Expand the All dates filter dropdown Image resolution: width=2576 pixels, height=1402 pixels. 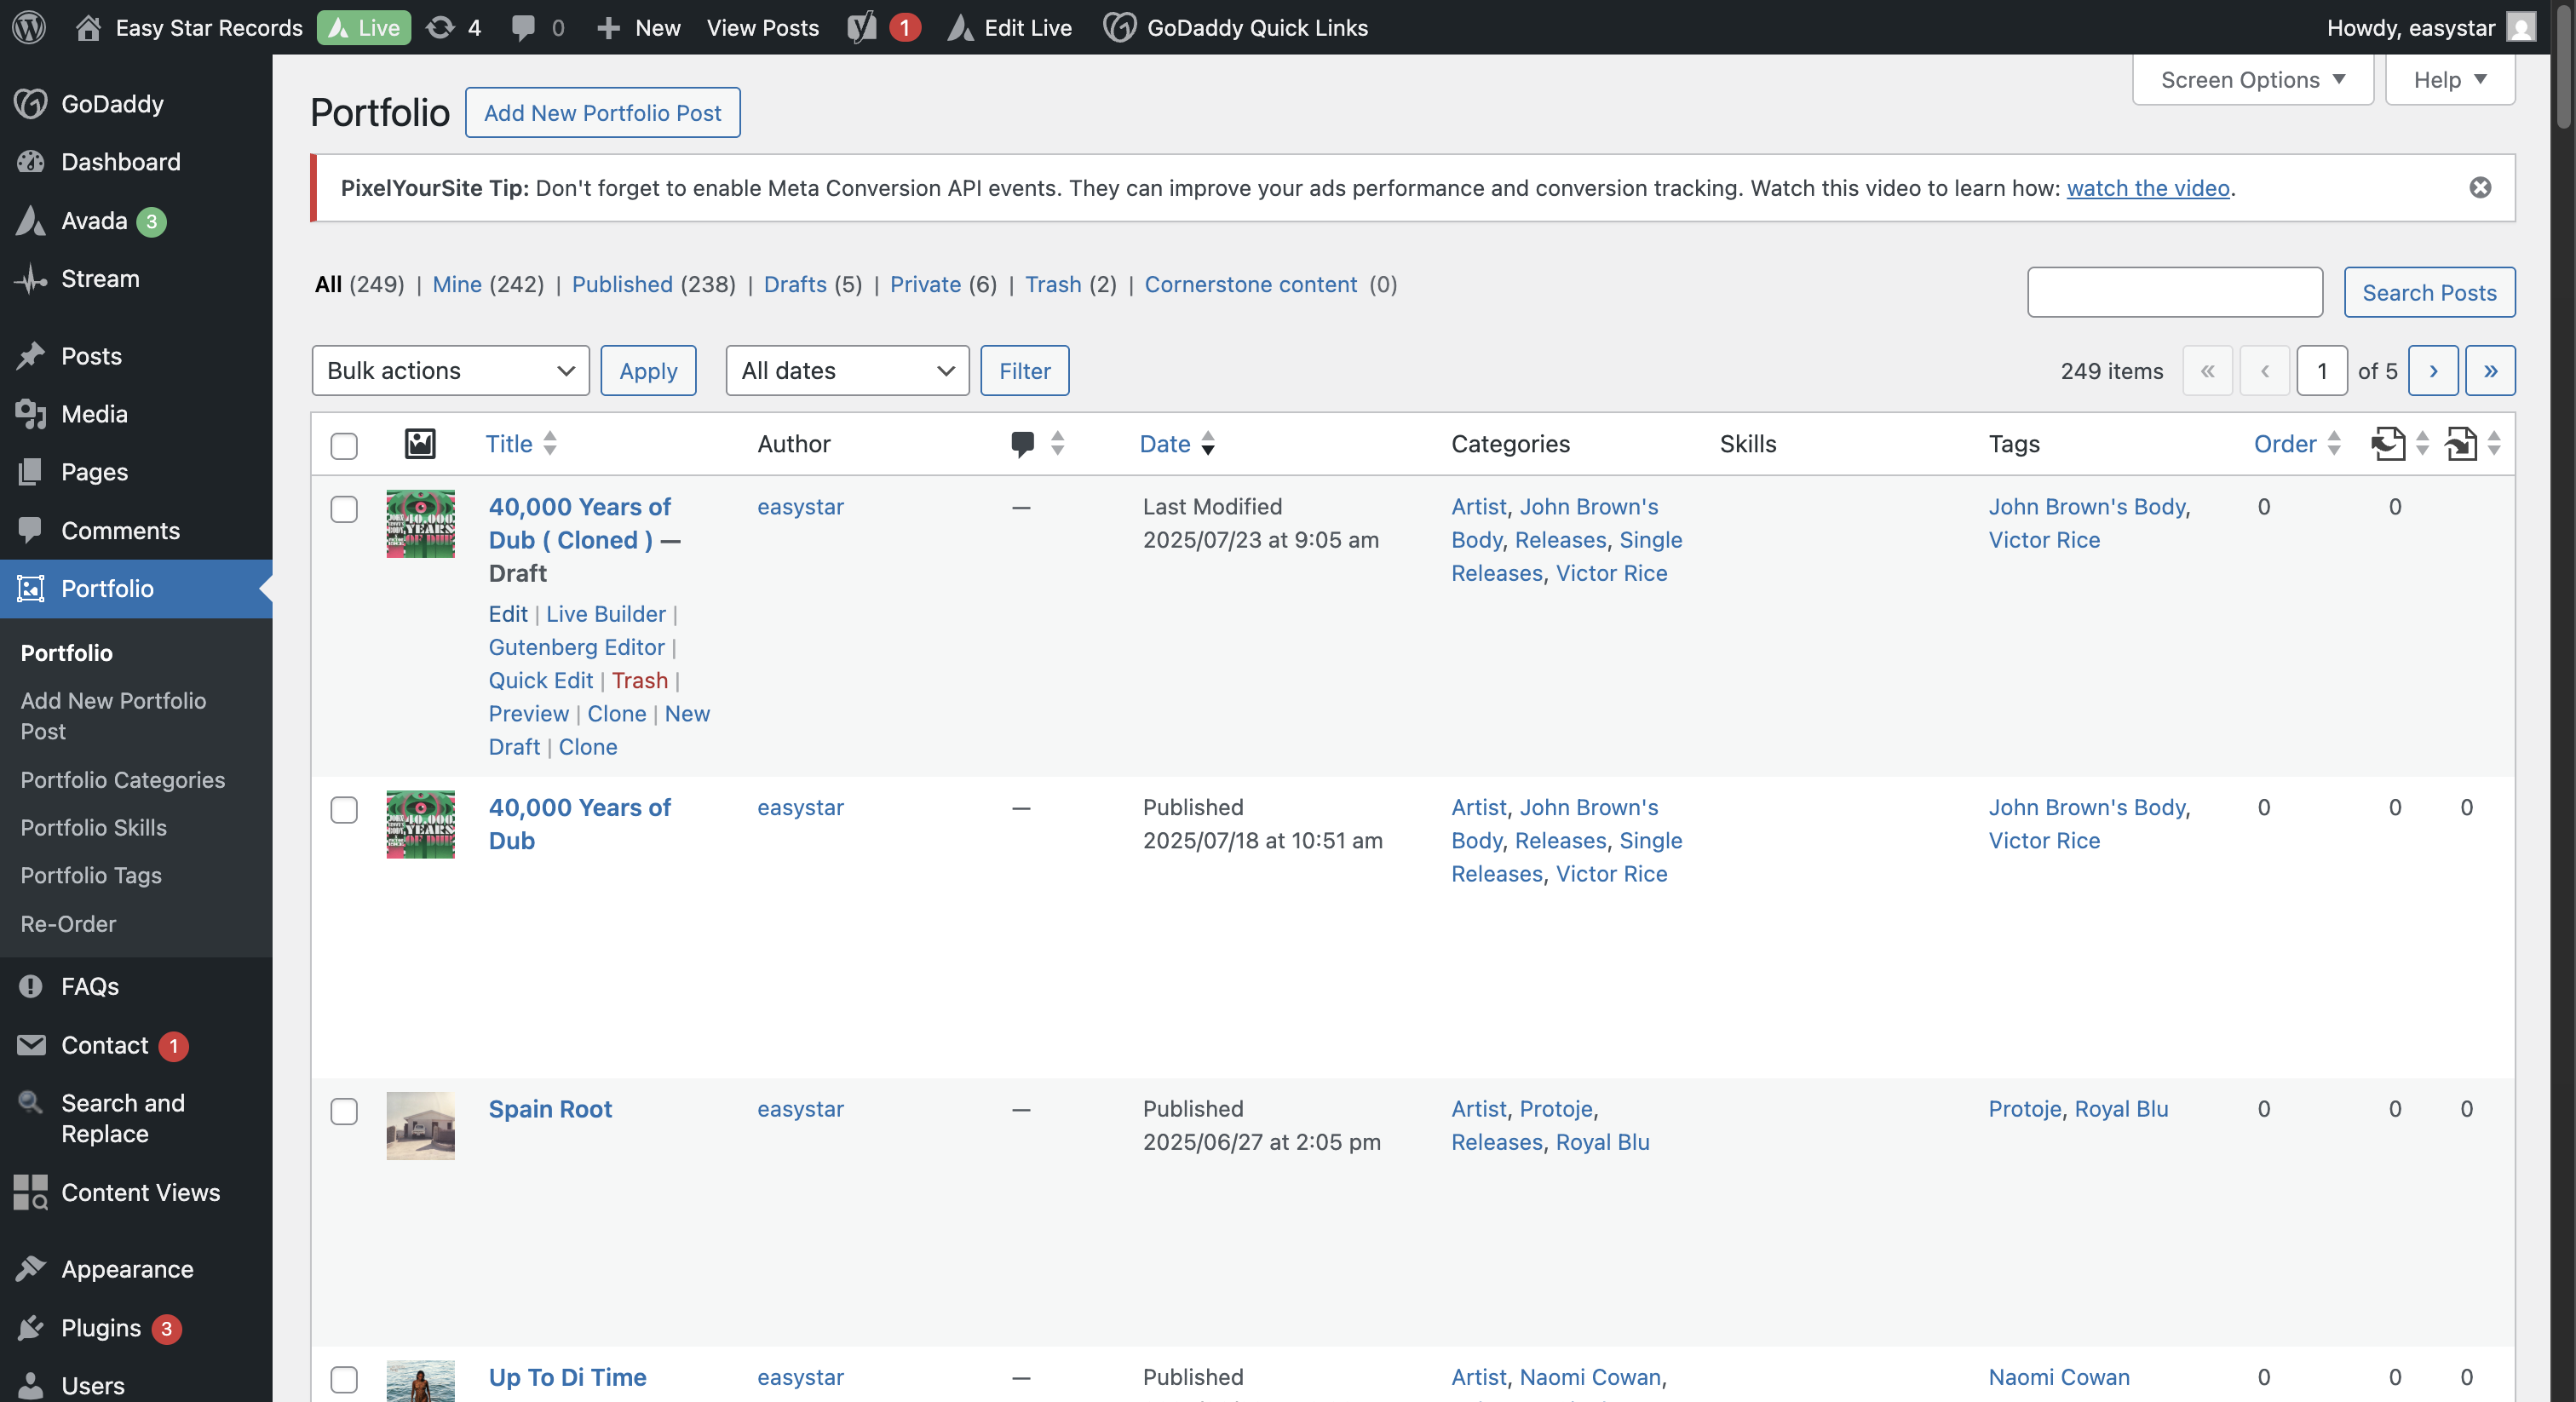click(846, 370)
